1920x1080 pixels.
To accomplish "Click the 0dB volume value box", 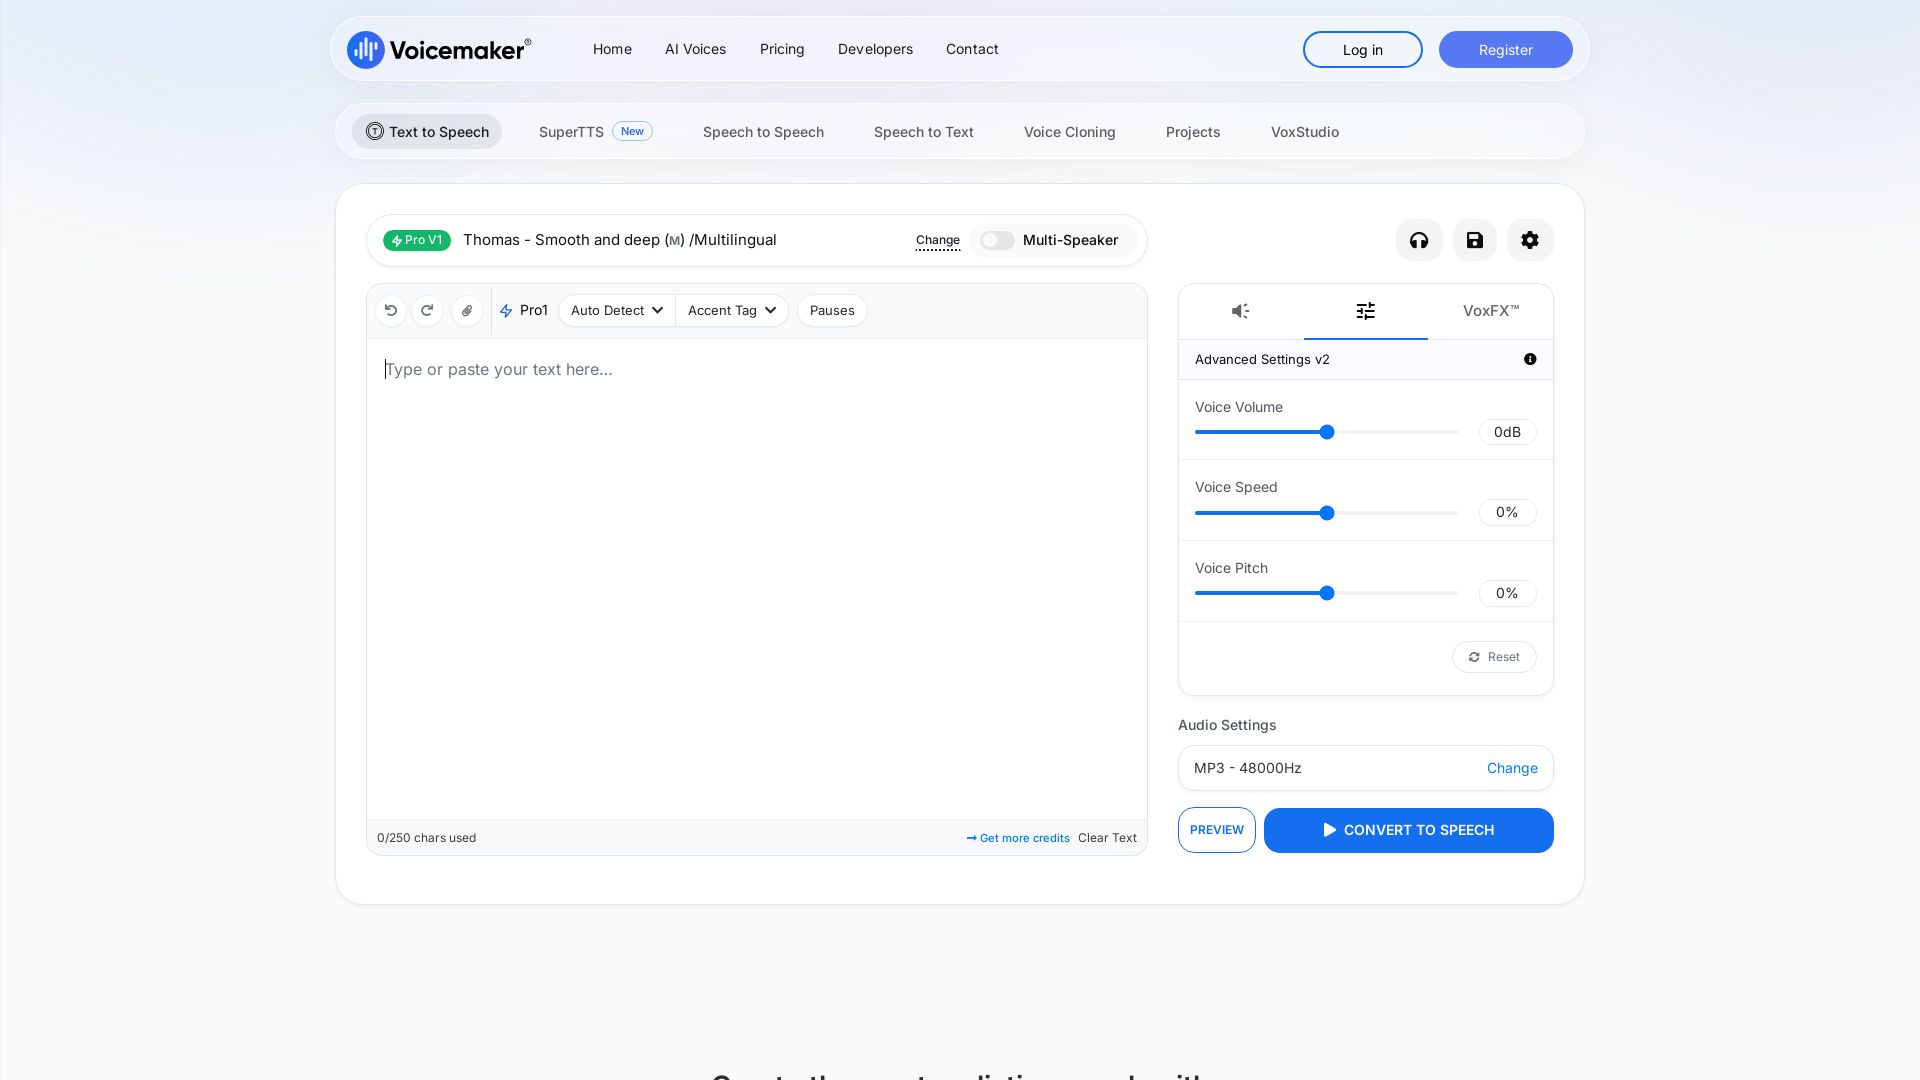I will [x=1508, y=432].
